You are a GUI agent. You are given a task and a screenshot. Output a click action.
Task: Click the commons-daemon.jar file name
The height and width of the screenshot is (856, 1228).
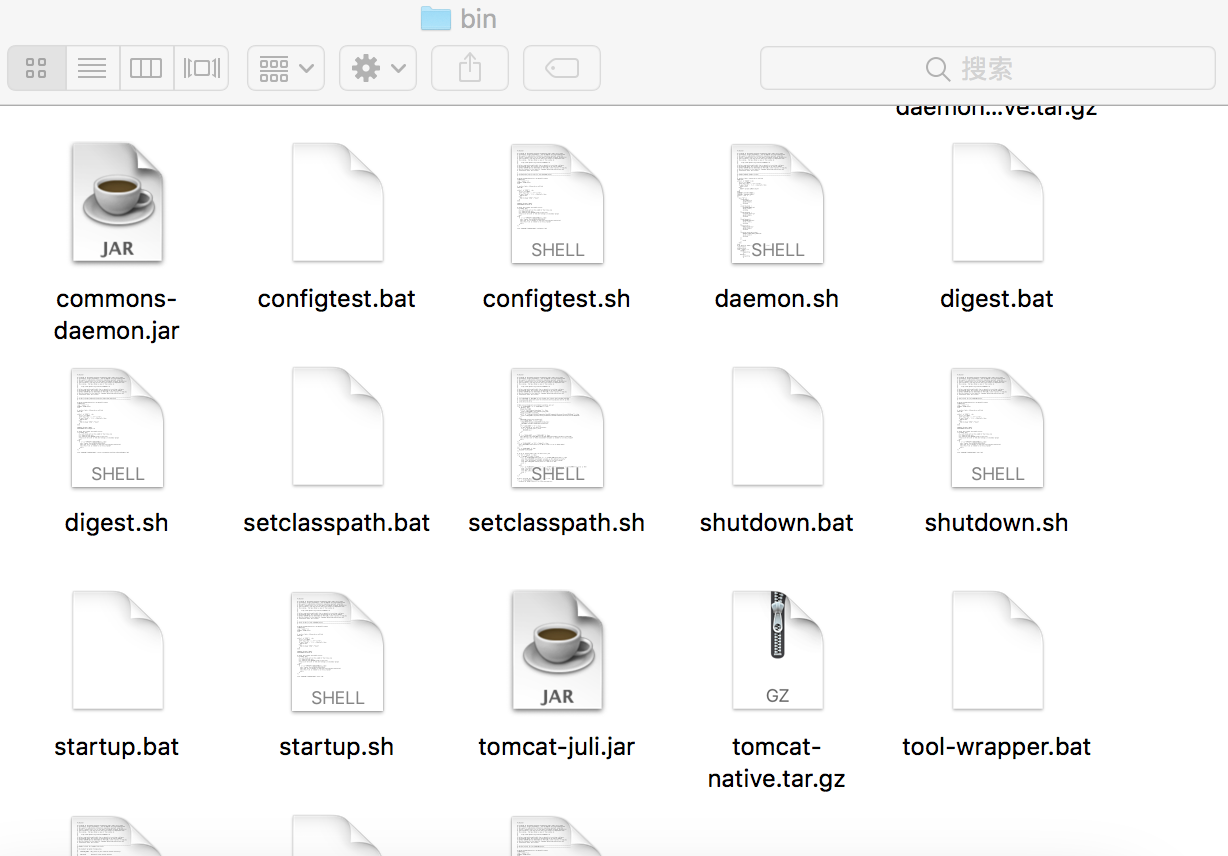[x=117, y=315]
